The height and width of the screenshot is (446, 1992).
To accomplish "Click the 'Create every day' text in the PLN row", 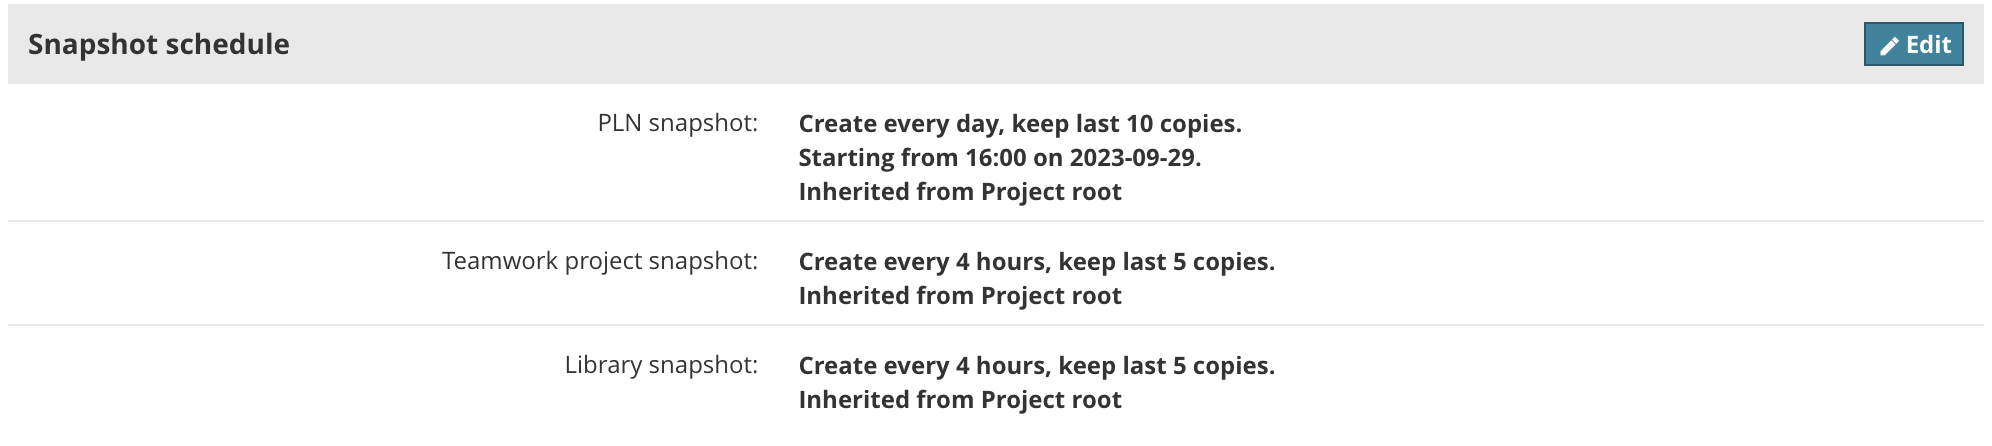I will (x=899, y=124).
